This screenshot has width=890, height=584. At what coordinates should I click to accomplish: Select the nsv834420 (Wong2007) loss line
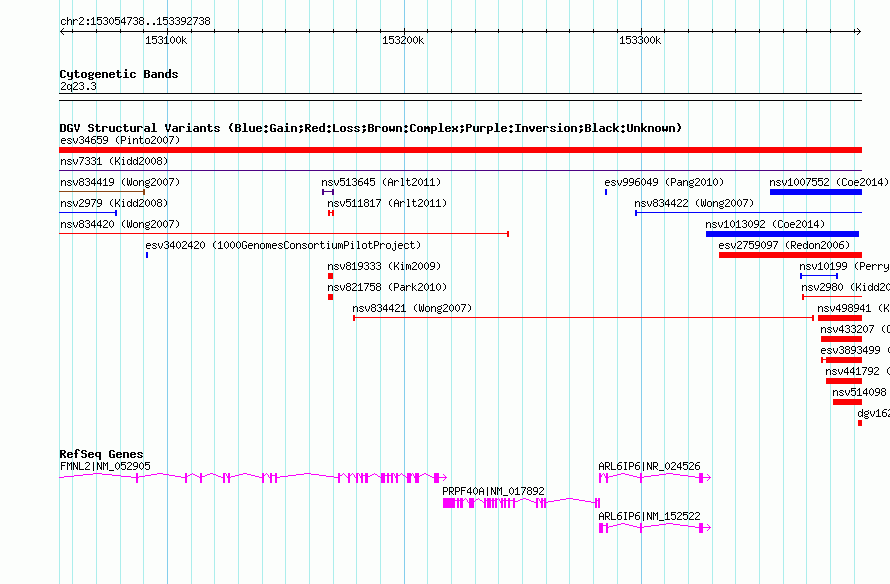(284, 234)
